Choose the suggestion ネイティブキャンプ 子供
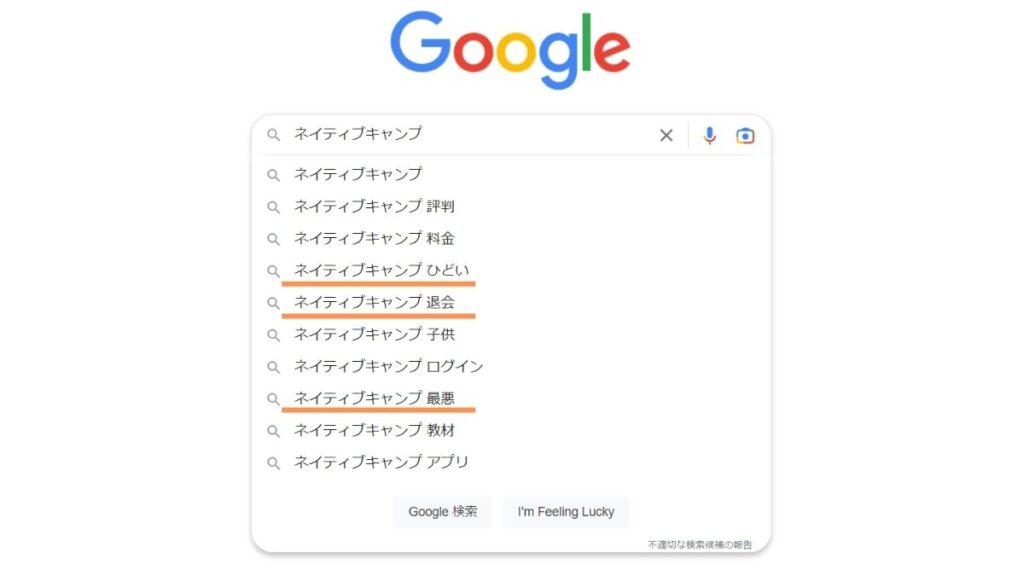 (374, 334)
